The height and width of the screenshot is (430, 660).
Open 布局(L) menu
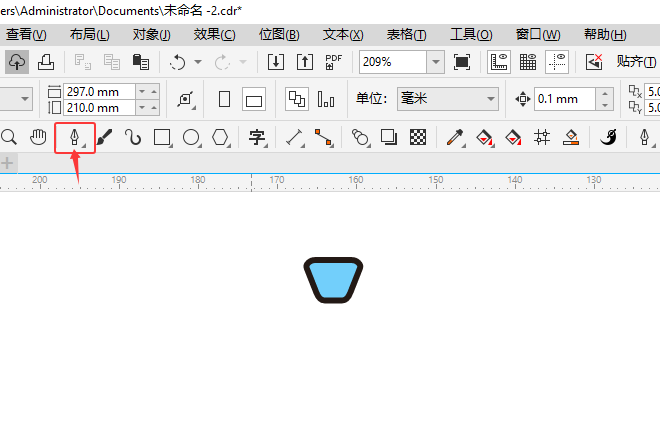pyautogui.click(x=90, y=35)
